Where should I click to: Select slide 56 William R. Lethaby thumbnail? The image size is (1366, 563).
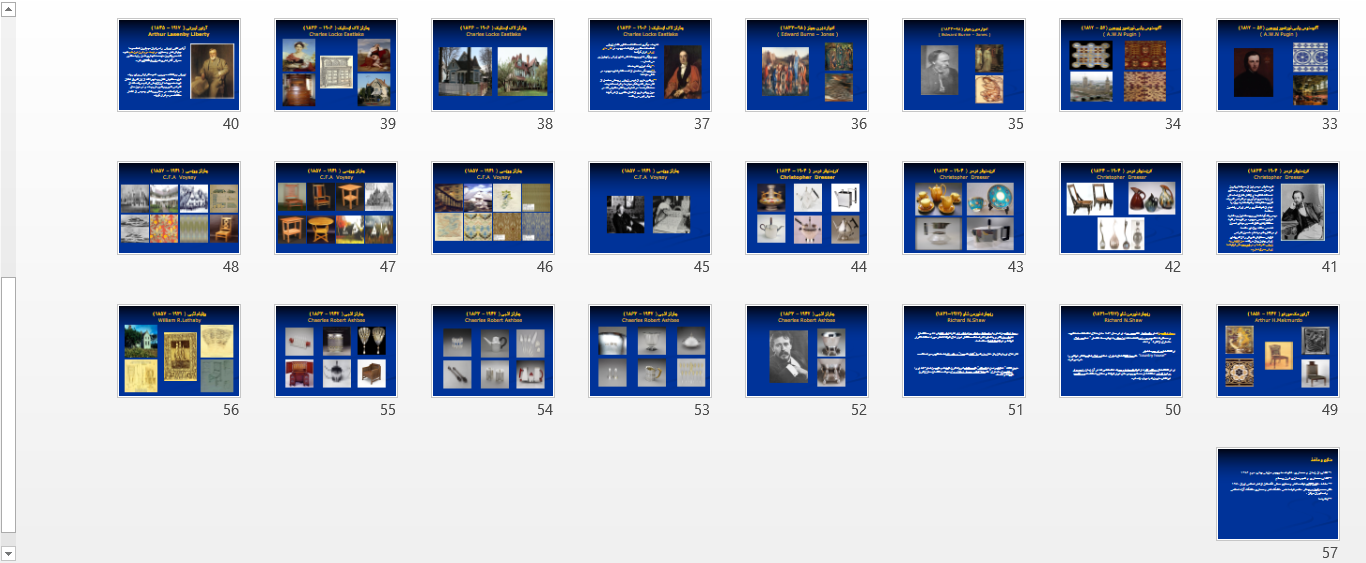coord(179,351)
